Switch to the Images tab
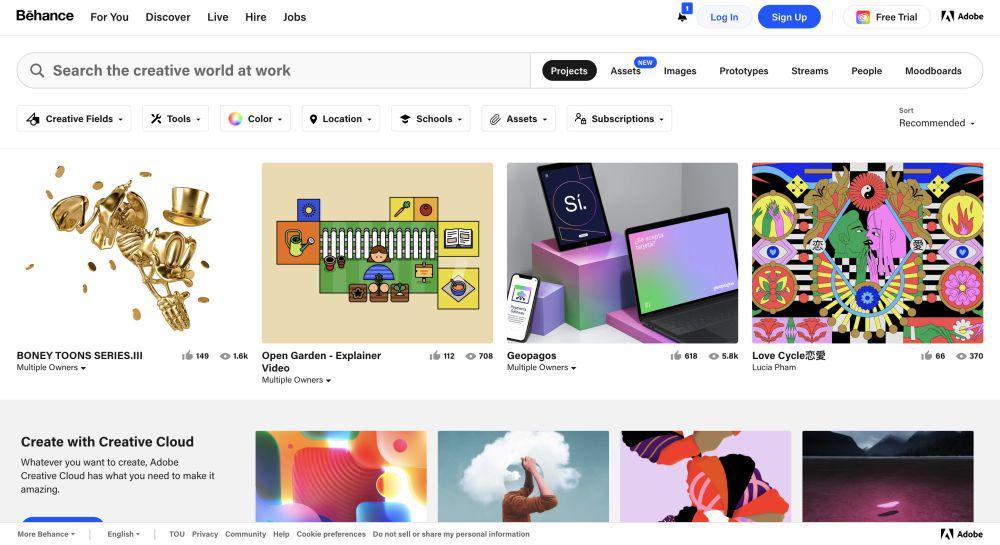1000x545 pixels. [680, 71]
